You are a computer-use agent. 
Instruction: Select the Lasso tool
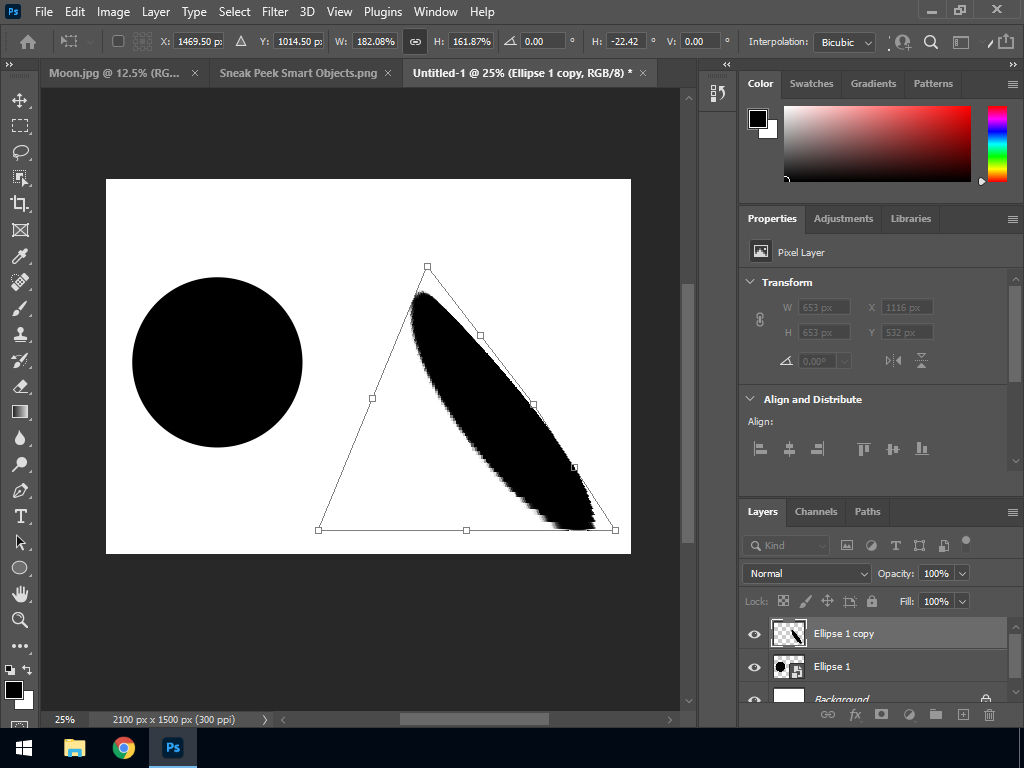tap(20, 152)
